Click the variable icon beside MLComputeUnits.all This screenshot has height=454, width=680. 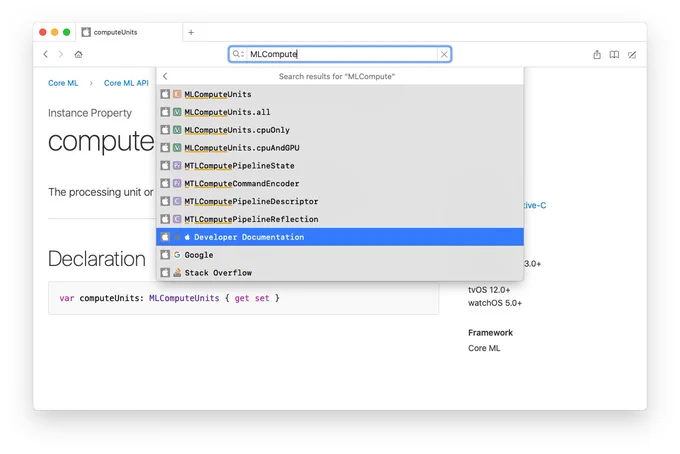177,112
